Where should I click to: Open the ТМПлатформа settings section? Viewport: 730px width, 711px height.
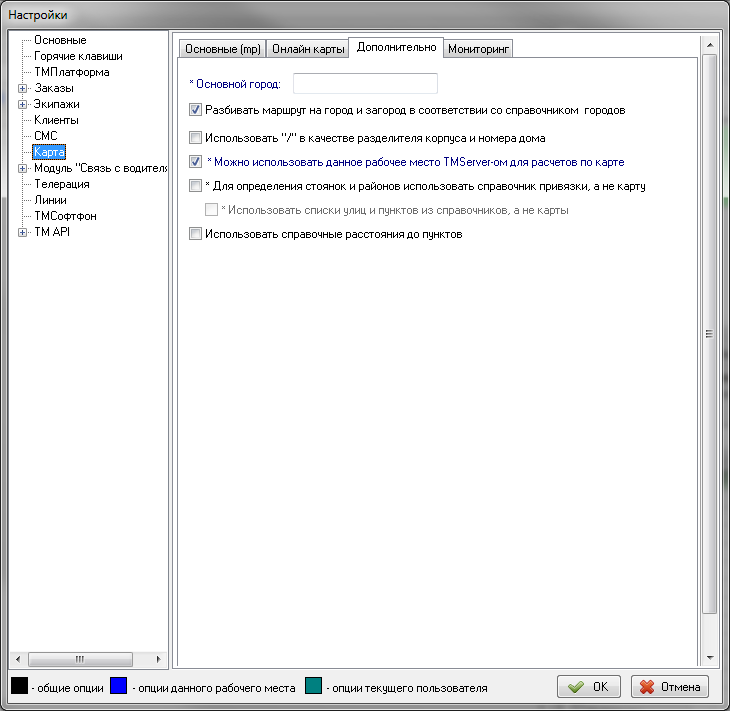(x=72, y=72)
